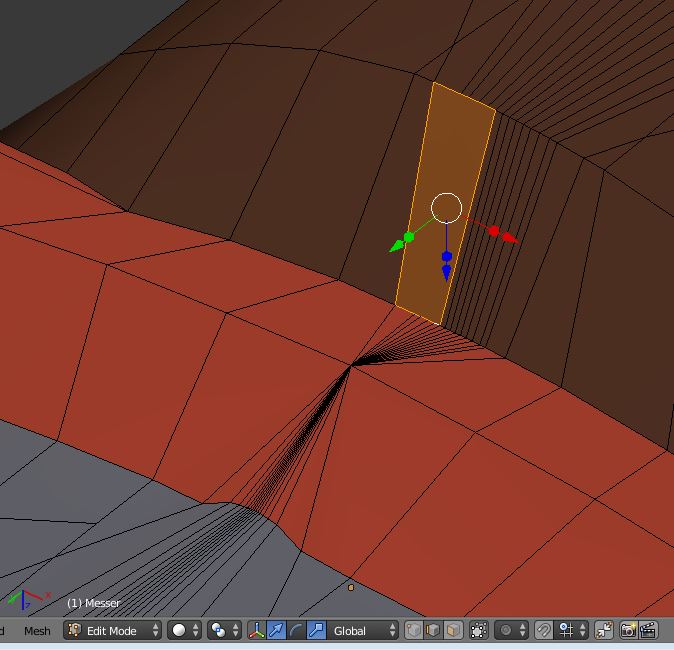The image size is (674, 650).
Task: Enable the translate manipulator arrow
Action: coord(276,630)
